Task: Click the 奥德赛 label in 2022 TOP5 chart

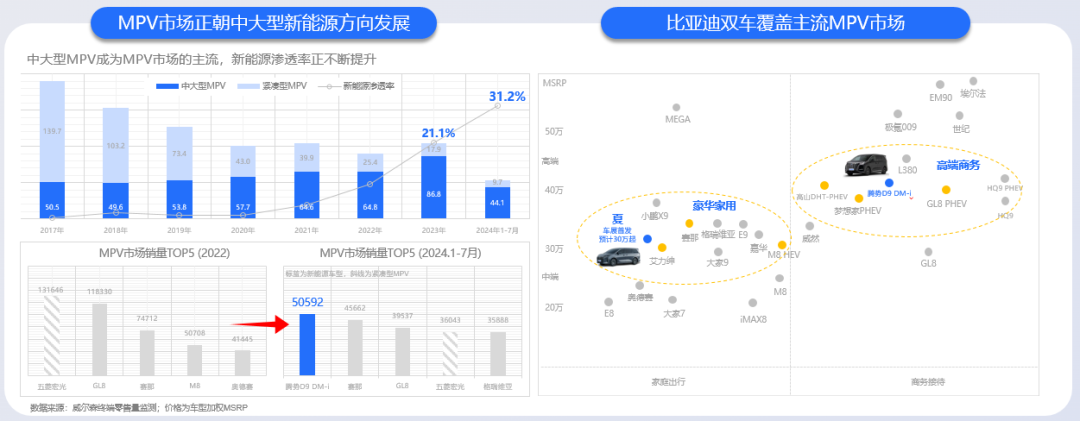Action: pos(242,387)
